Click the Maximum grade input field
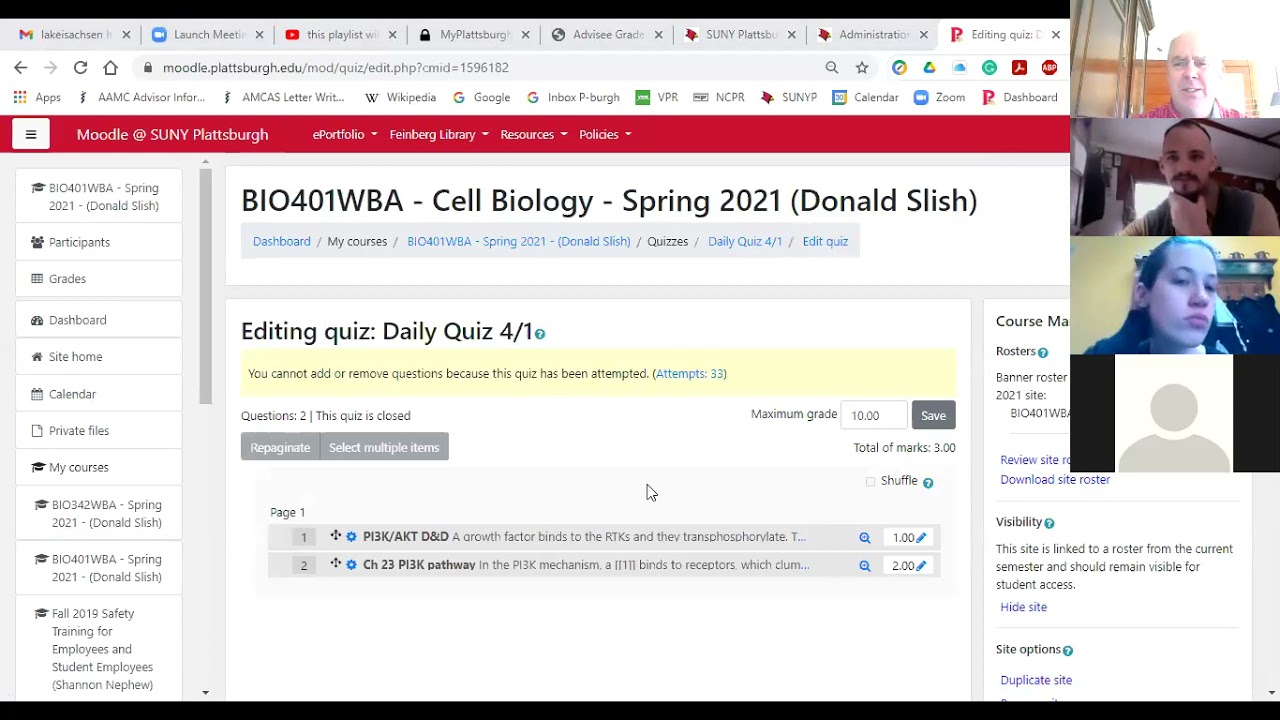1280x720 pixels. click(x=874, y=415)
